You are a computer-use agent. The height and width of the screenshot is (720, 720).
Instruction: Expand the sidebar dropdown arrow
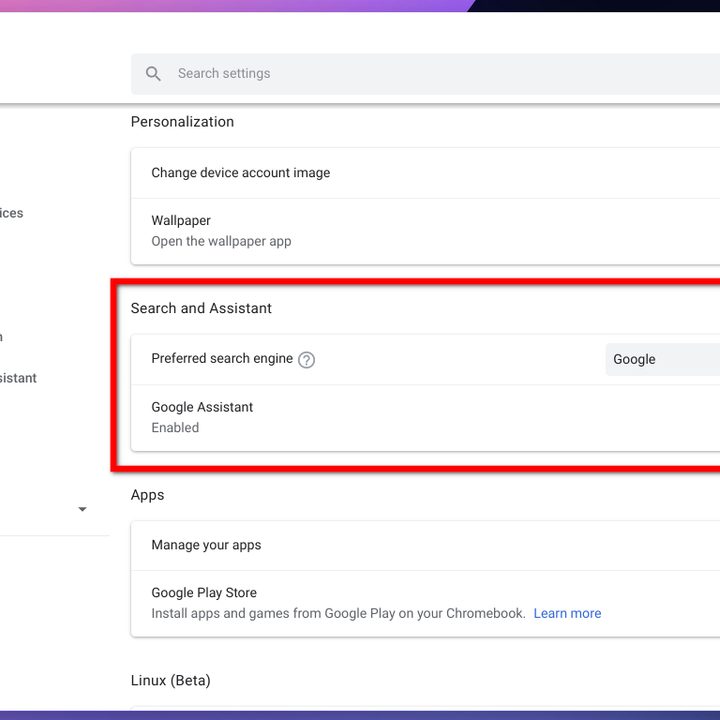(x=83, y=509)
